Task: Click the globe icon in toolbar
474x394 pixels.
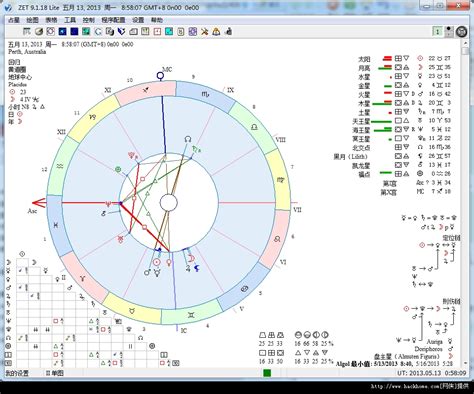Action: (x=39, y=32)
